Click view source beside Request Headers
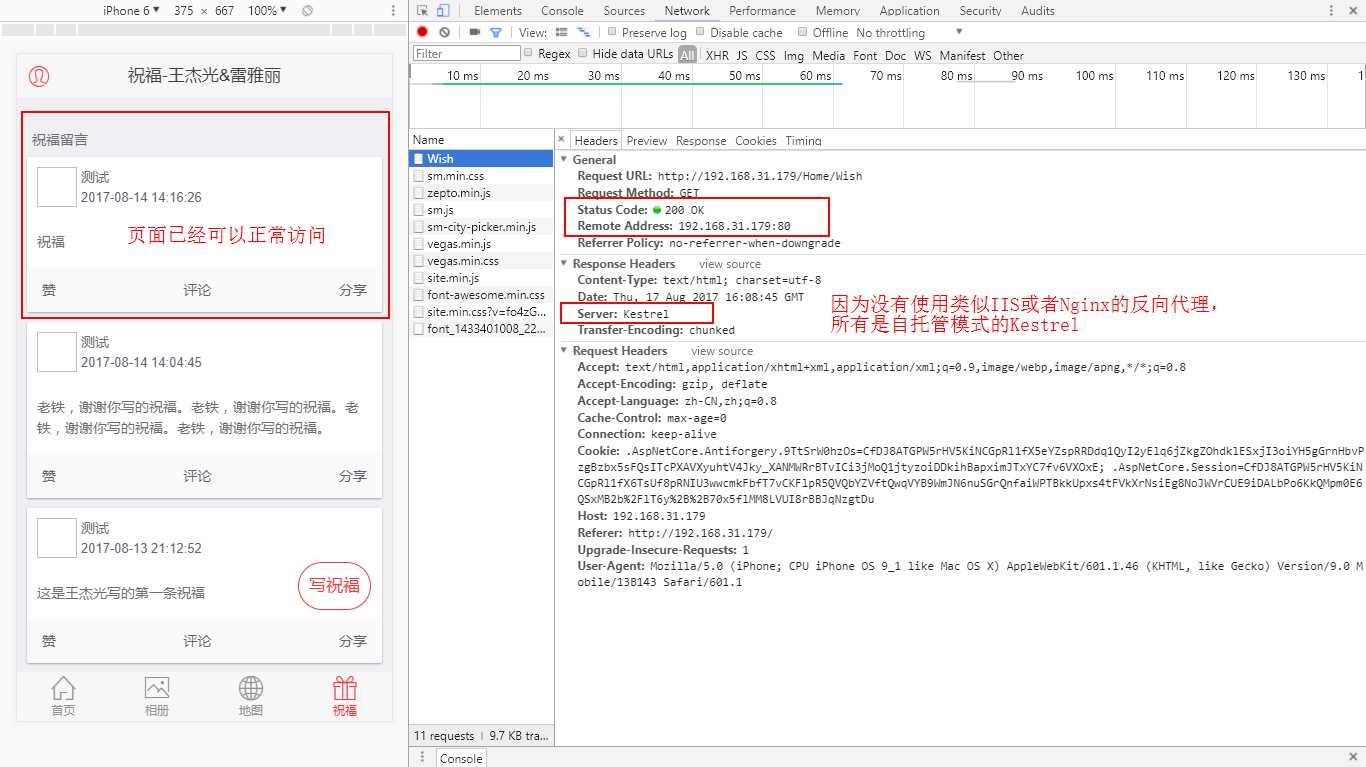This screenshot has height=767, width=1366. [722, 351]
